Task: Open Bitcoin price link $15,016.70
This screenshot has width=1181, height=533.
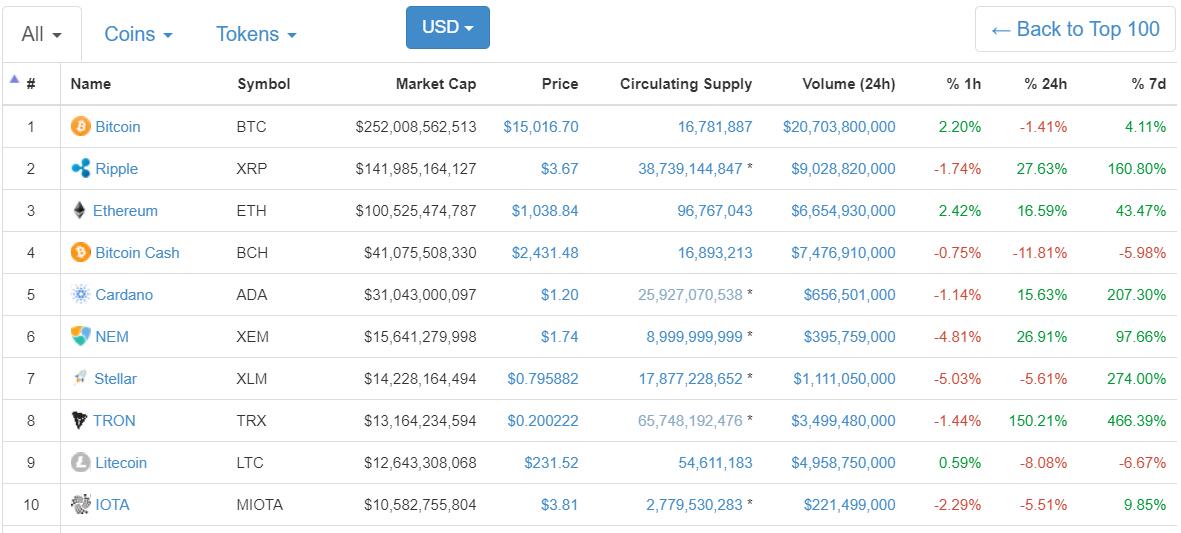Action: pyautogui.click(x=540, y=127)
